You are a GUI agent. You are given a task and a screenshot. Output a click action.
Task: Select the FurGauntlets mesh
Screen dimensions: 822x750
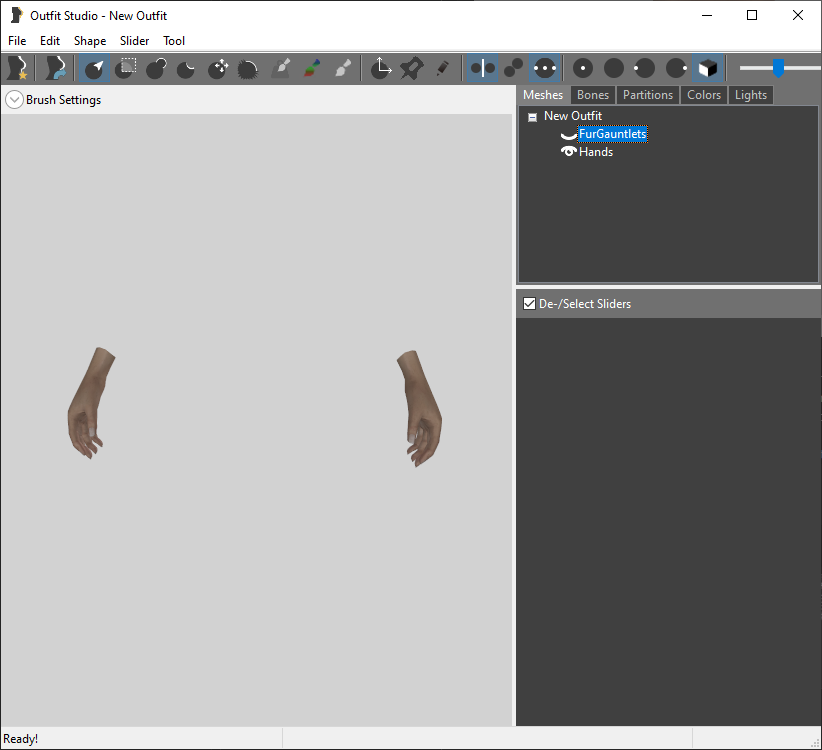click(x=612, y=134)
